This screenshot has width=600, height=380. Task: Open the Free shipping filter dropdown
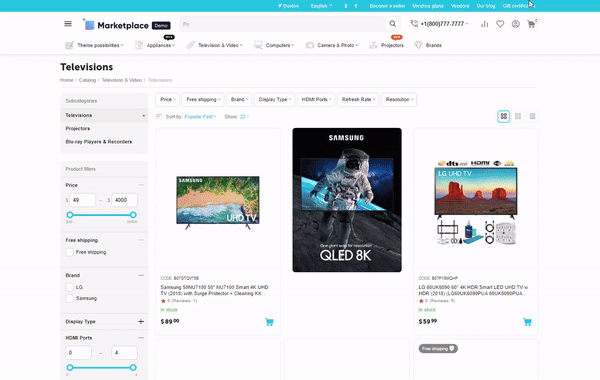tap(203, 99)
